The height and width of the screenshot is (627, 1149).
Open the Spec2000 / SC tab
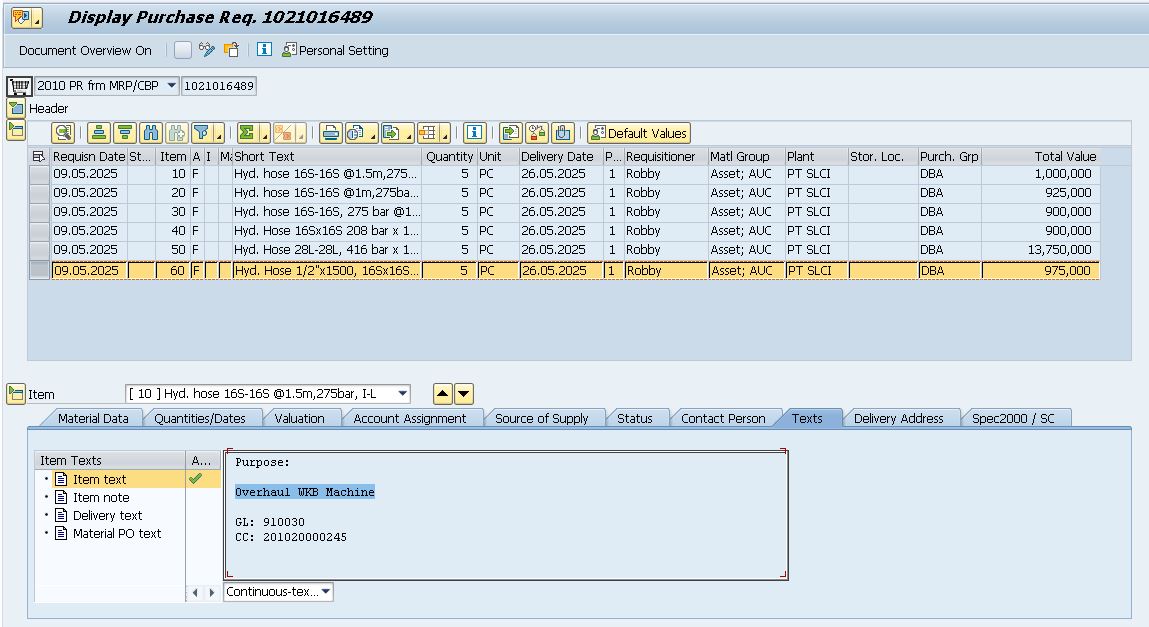1013,418
